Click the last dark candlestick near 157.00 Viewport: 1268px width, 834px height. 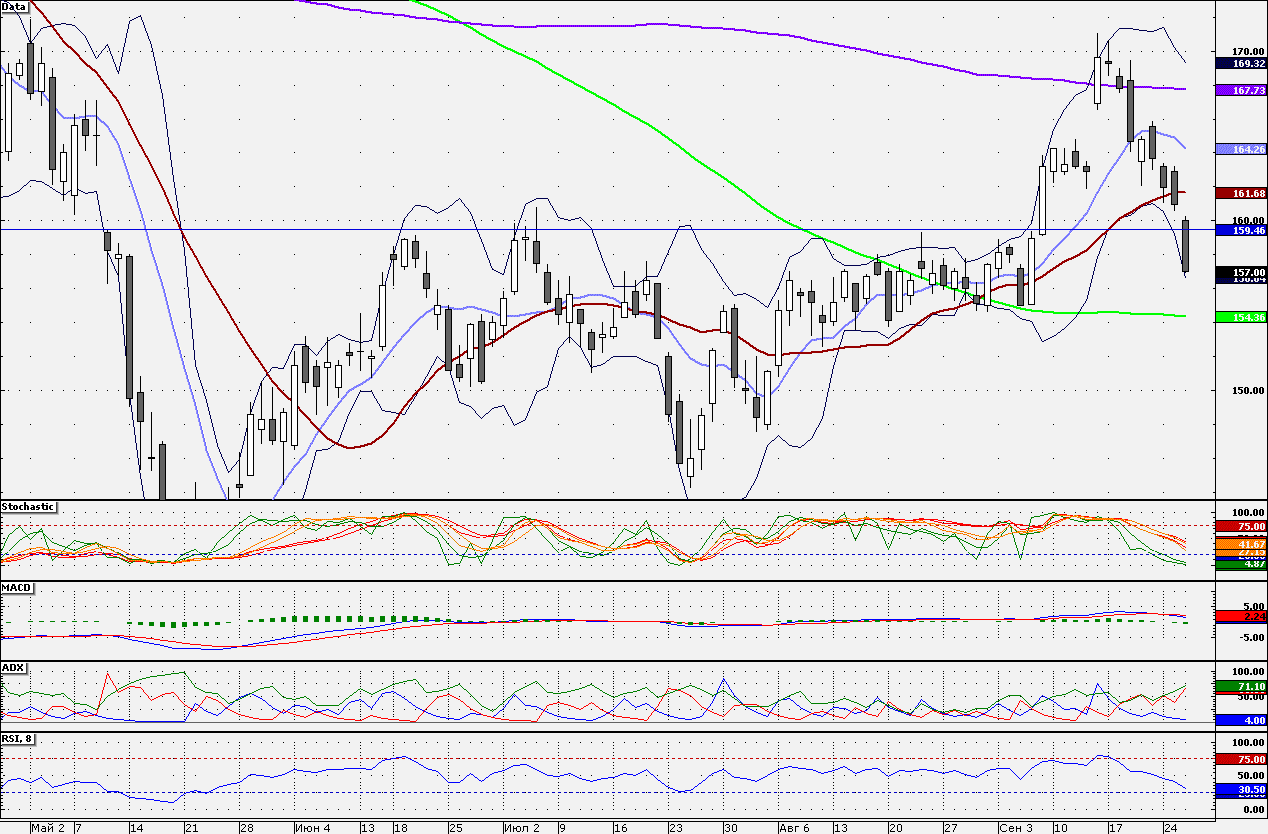(x=1186, y=246)
